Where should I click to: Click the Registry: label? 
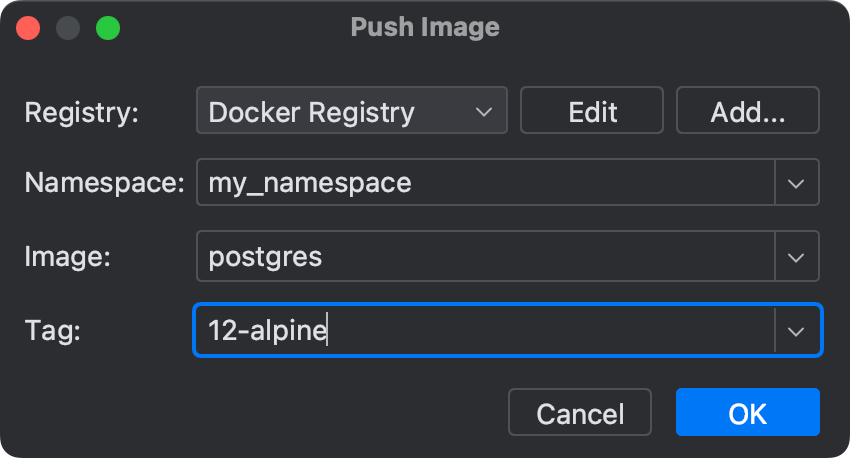click(82, 112)
